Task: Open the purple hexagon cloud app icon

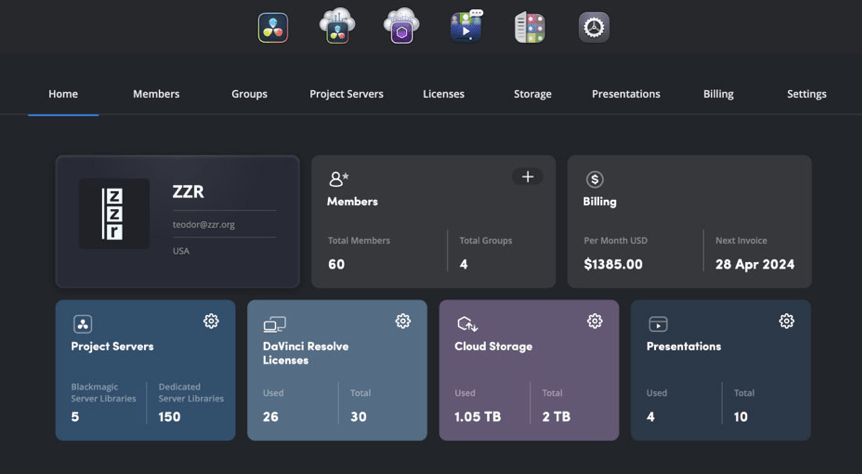Action: point(401,26)
